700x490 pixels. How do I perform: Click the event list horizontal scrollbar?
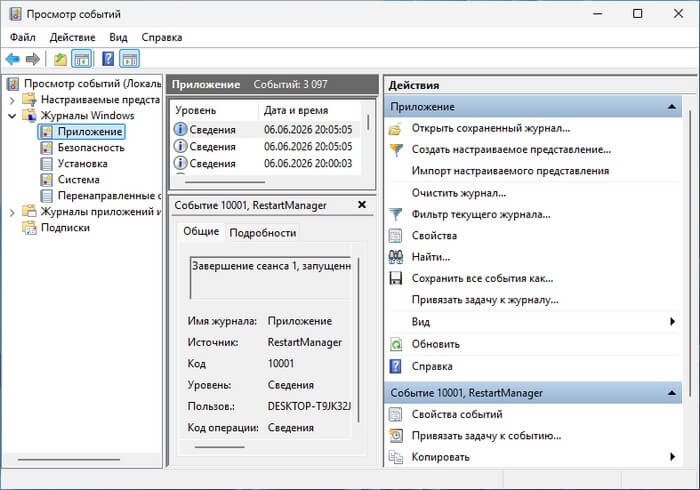[x=225, y=182]
